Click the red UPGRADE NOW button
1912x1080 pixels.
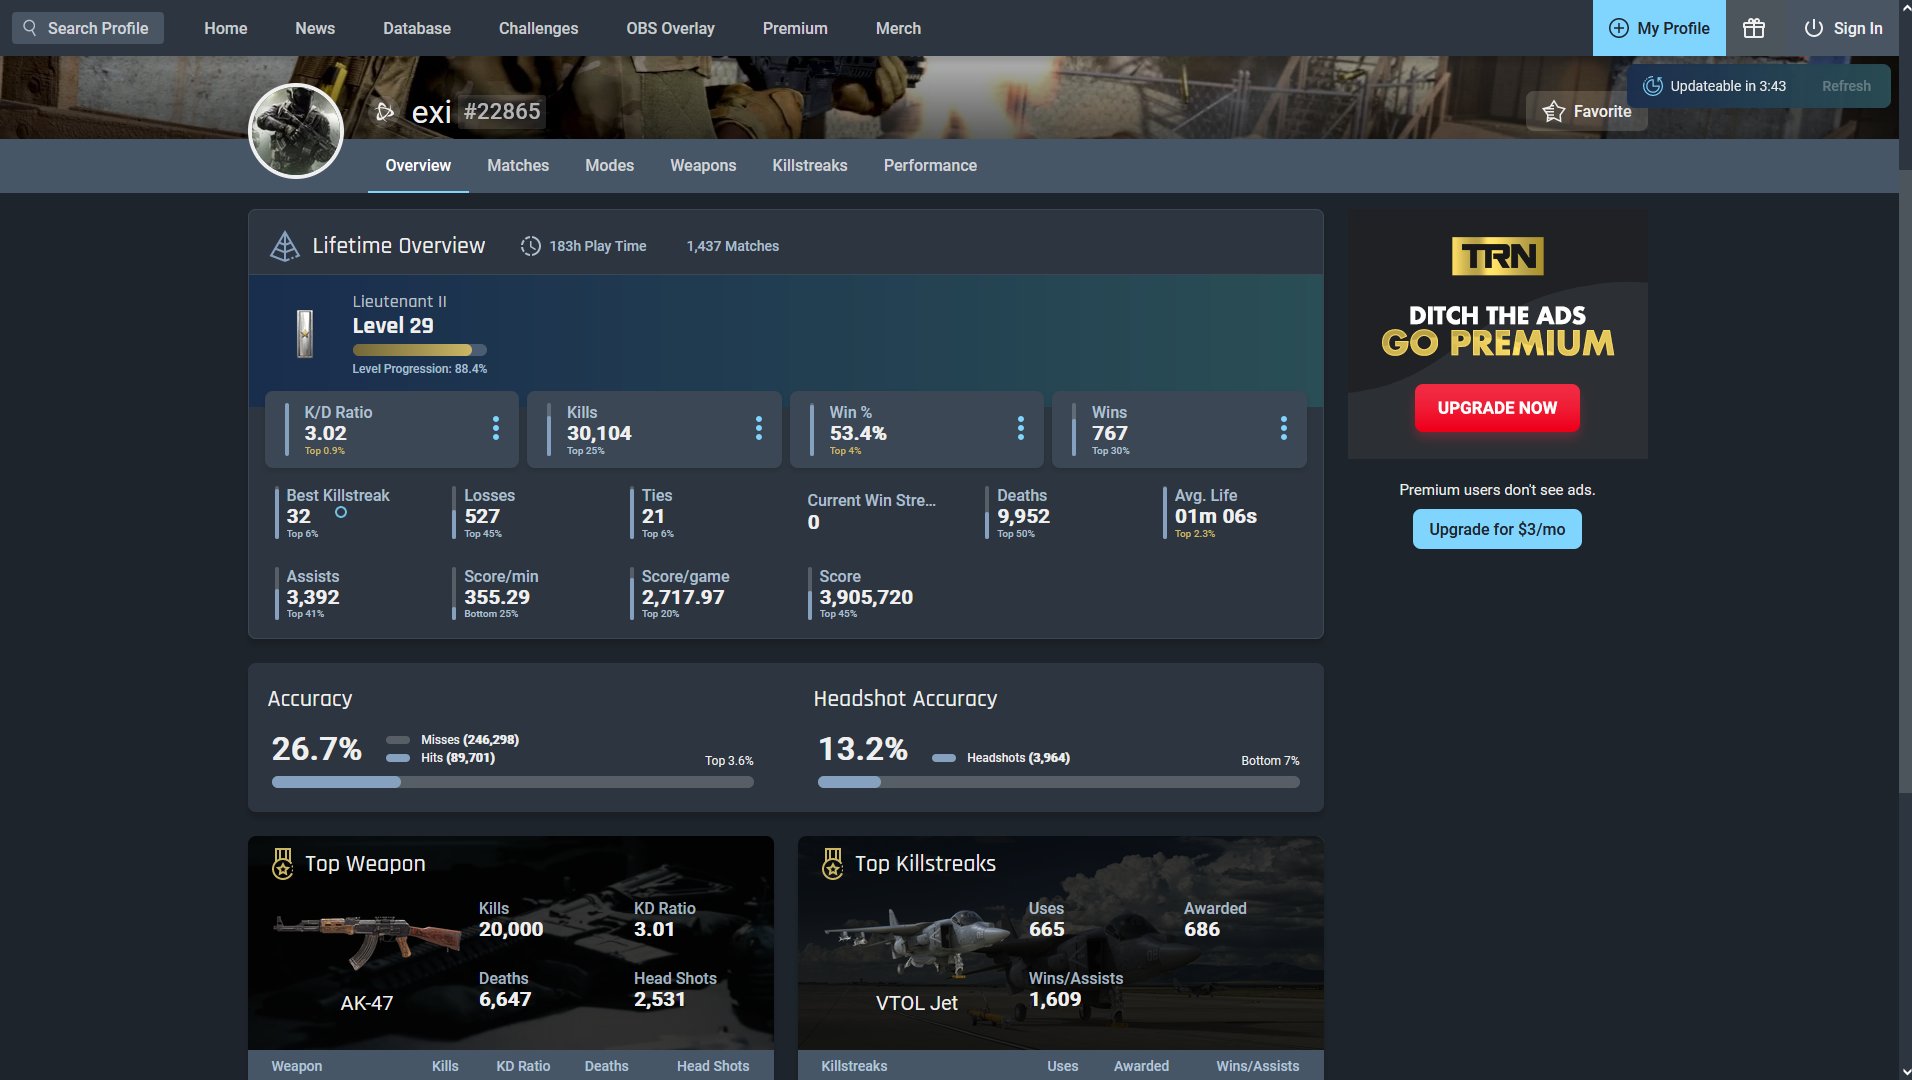[x=1497, y=408]
